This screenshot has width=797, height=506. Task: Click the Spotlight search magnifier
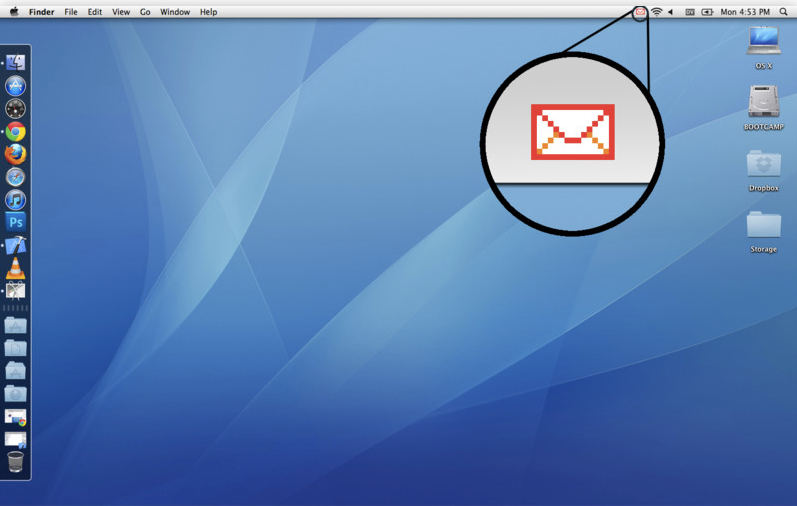783,12
